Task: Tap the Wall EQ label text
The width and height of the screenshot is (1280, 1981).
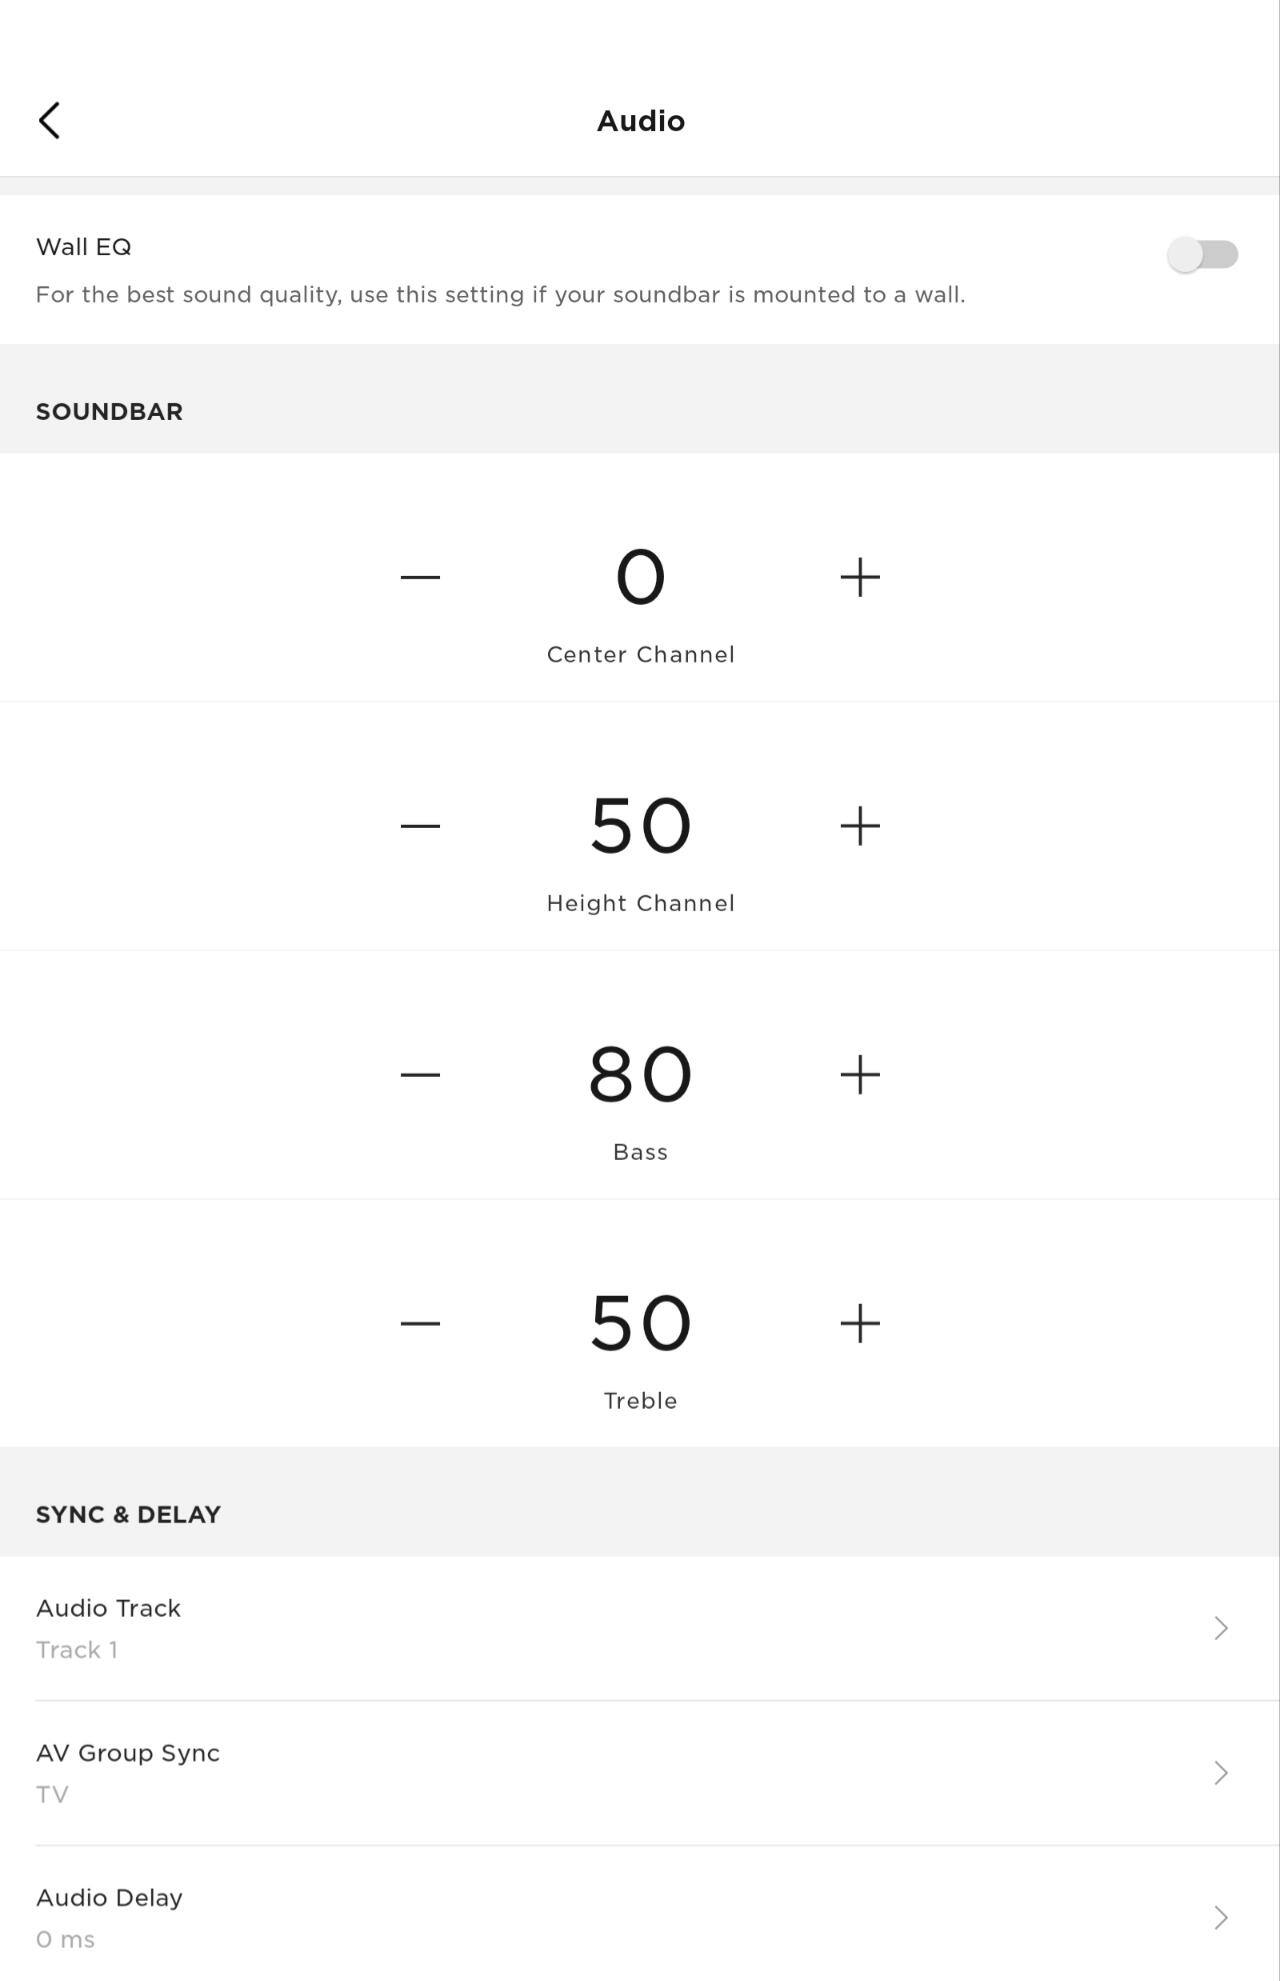Action: point(84,247)
